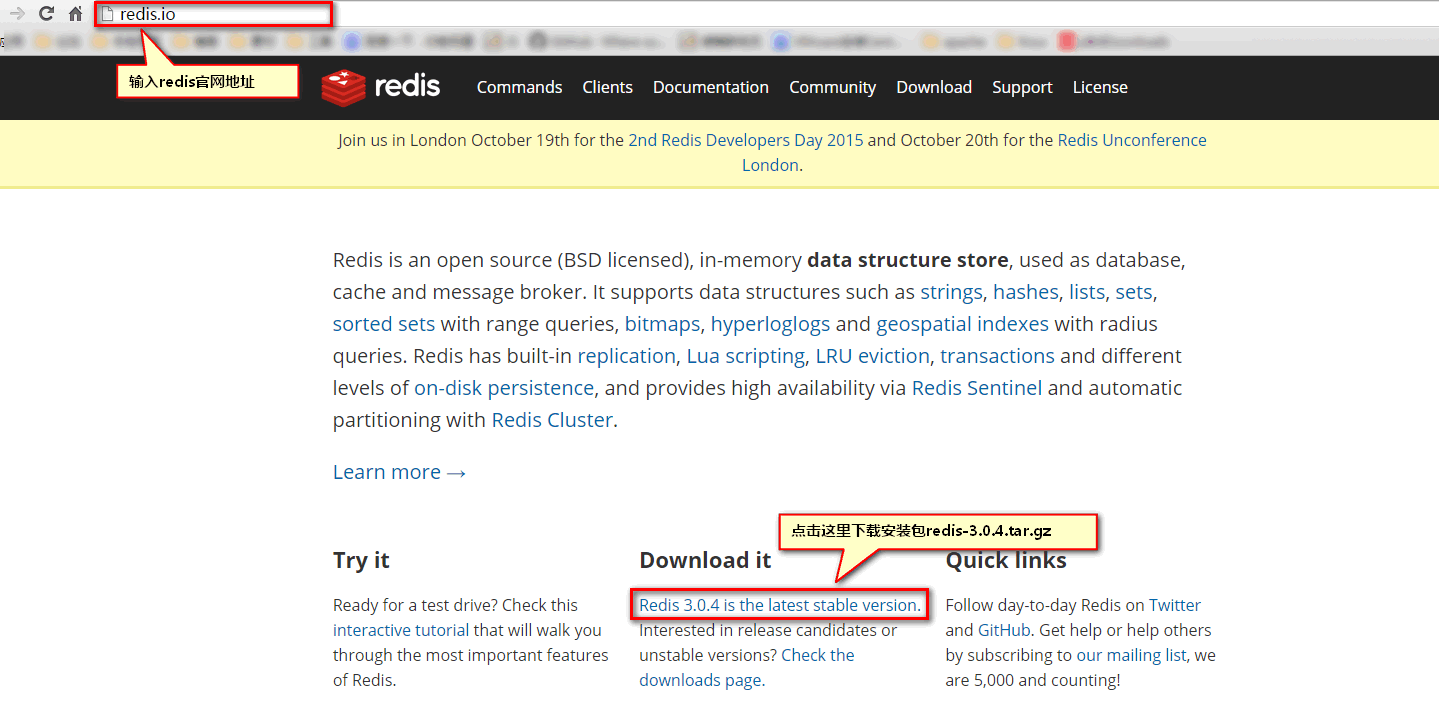Follow the bitmaps link
Screen dimensions: 1439x718
tap(662, 324)
